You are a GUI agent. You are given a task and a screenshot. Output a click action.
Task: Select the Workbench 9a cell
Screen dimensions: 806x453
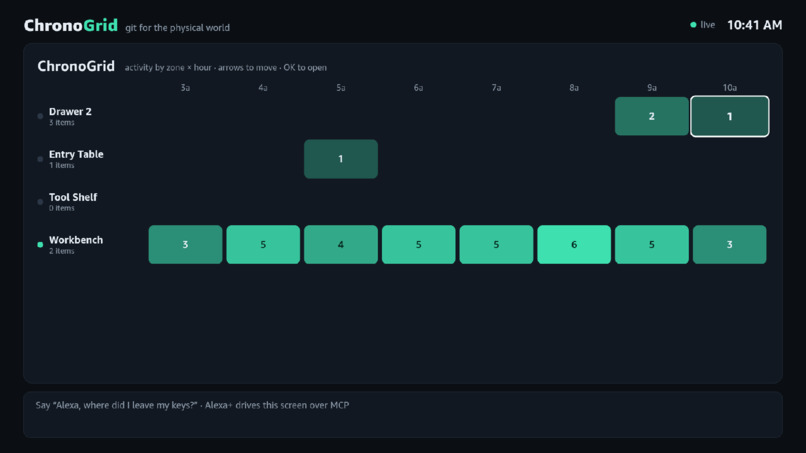(x=651, y=245)
